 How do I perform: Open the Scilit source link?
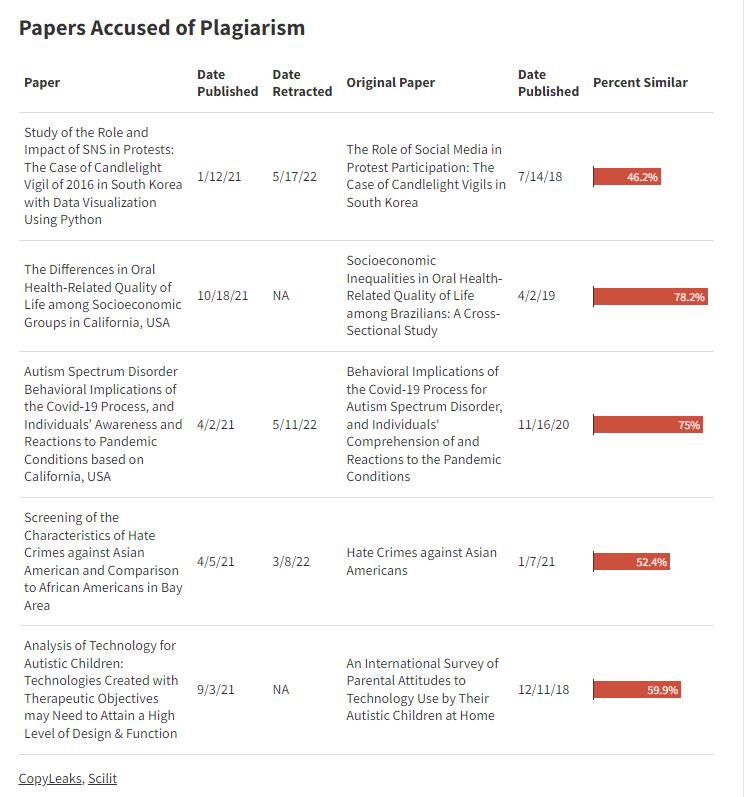(100, 778)
